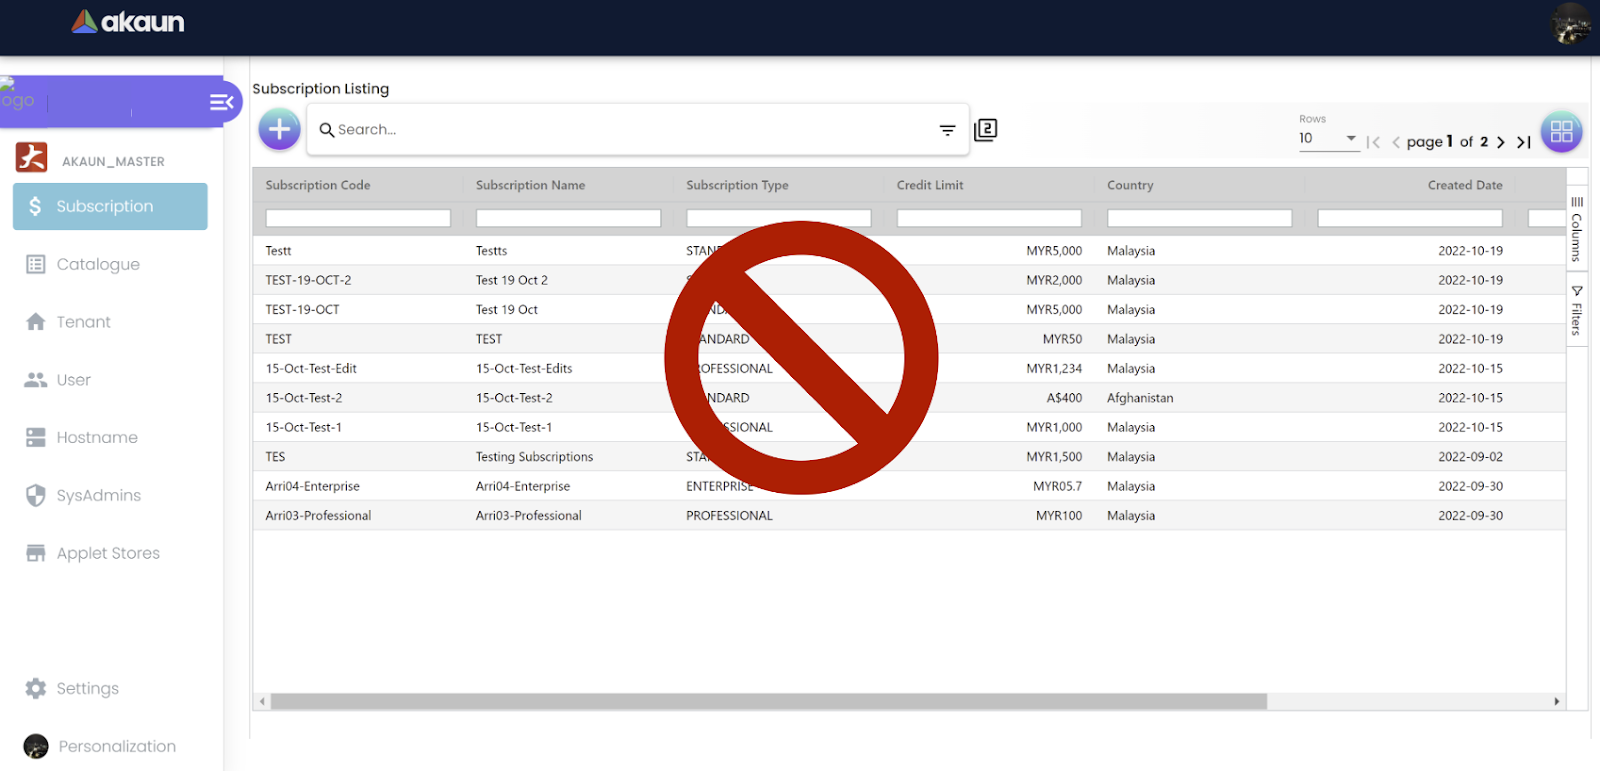Expand the Rows per page dropdown
Image resolution: width=1600 pixels, height=771 pixels.
pos(1327,139)
